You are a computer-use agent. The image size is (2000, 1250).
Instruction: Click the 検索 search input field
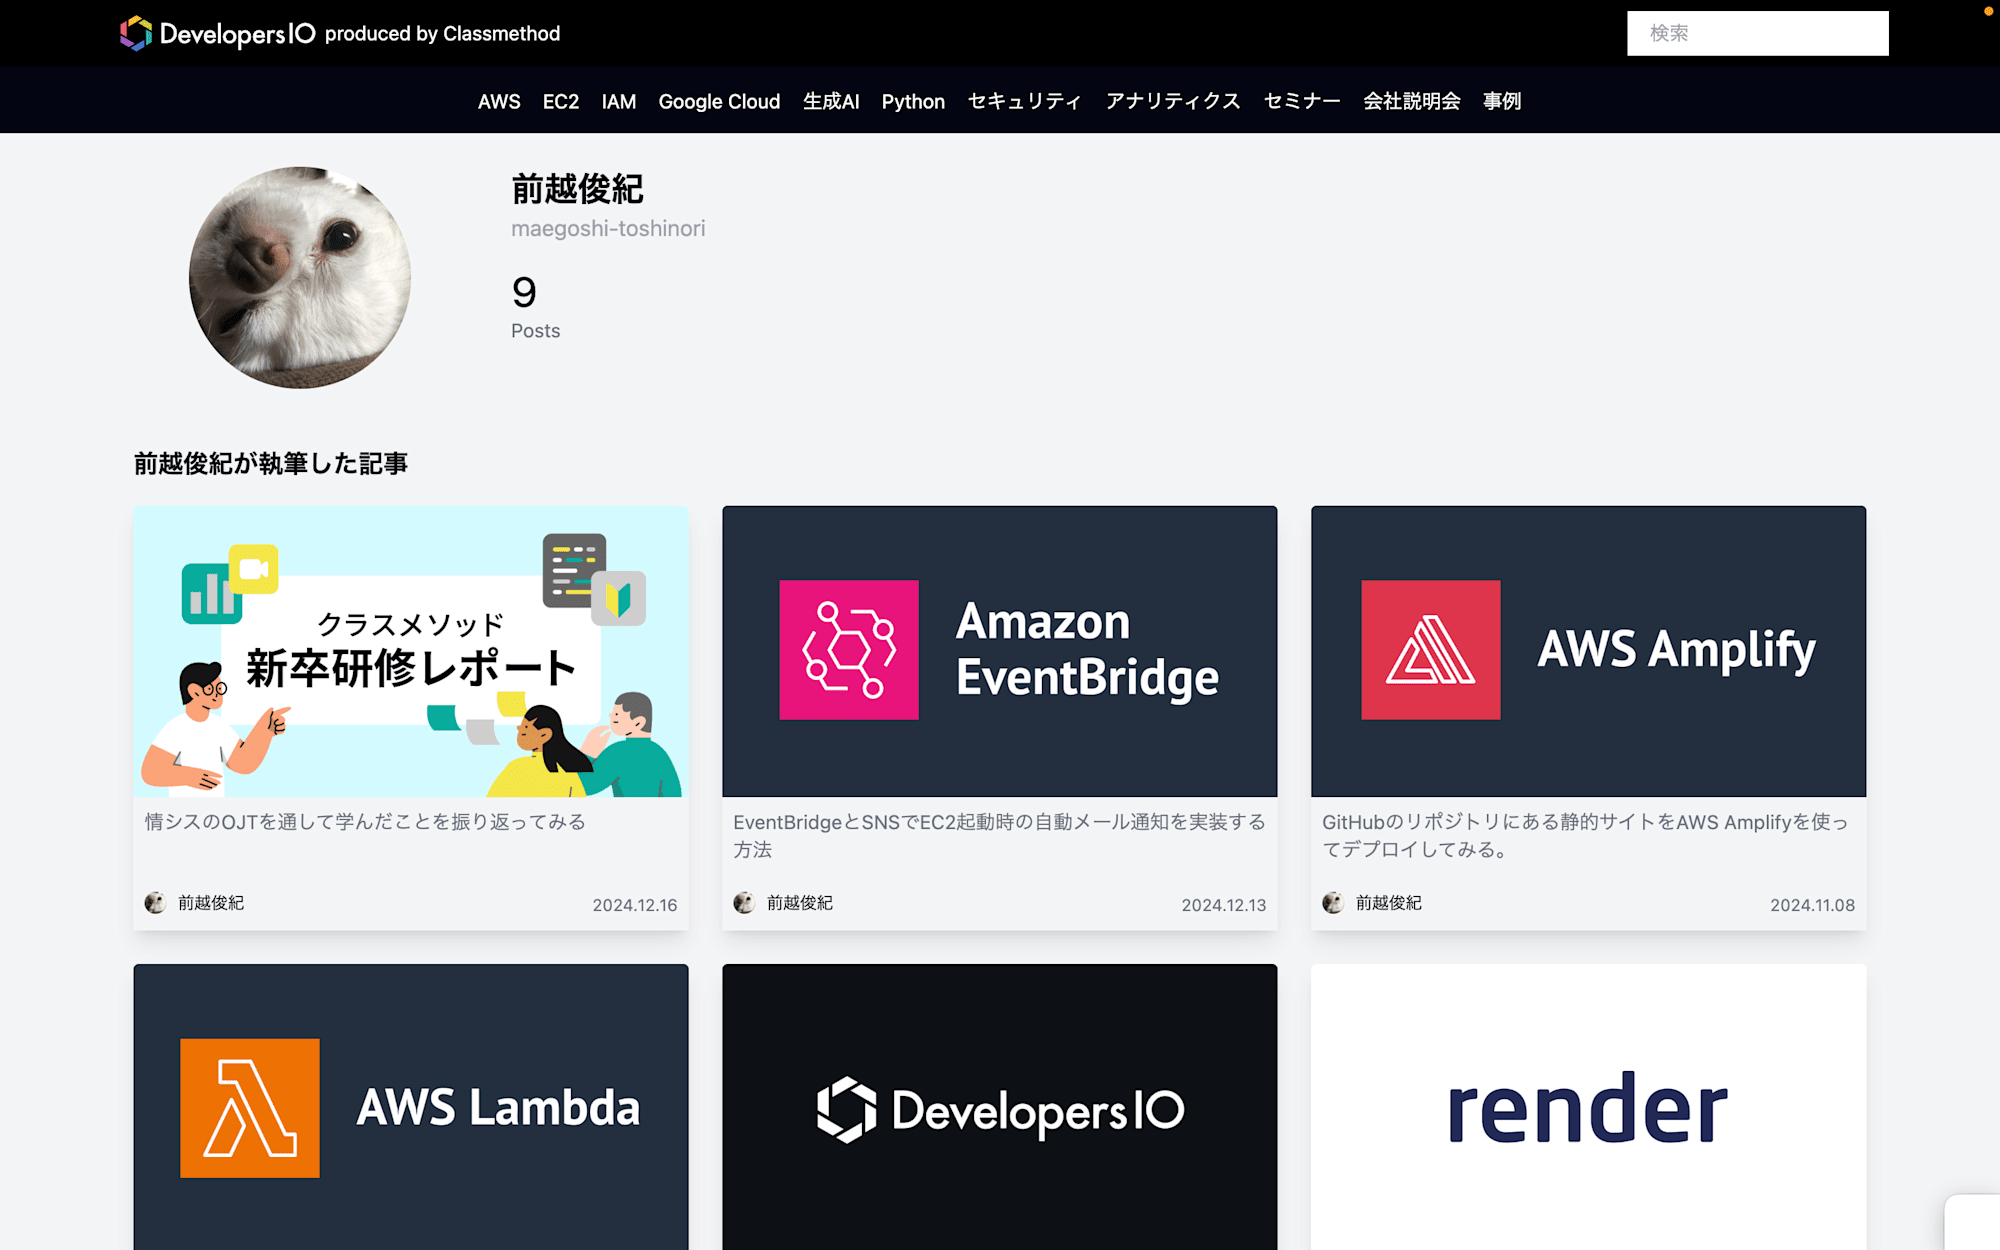click(x=1758, y=33)
